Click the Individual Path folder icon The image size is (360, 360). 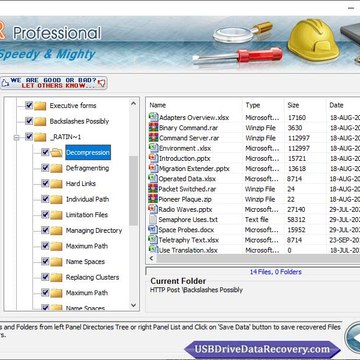pyautogui.click(x=56, y=199)
